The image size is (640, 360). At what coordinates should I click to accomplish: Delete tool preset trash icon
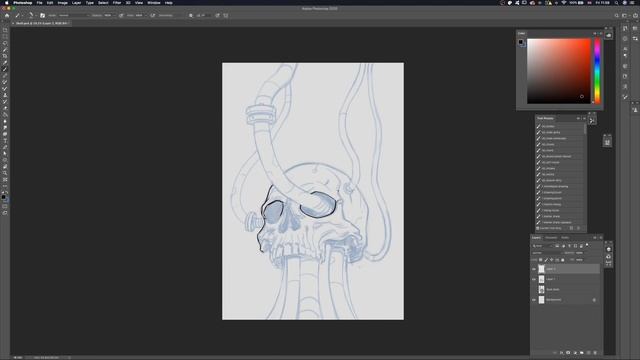pyautogui.click(x=578, y=228)
